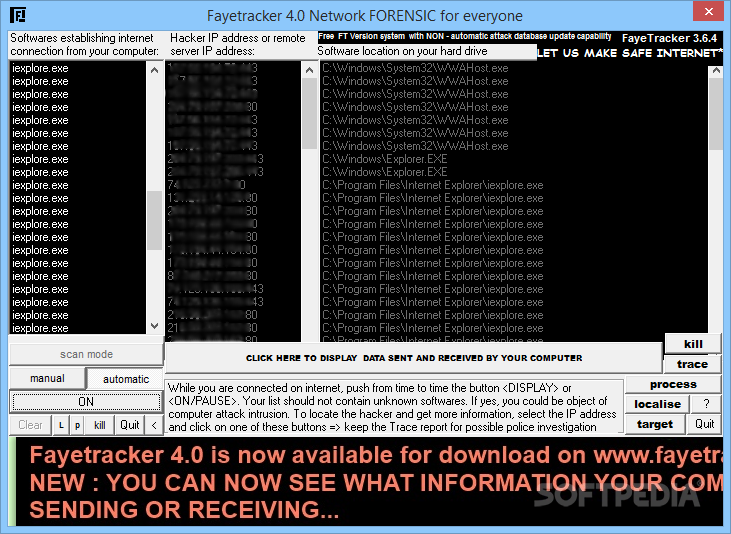Click the small L button

pyautogui.click(x=61, y=425)
